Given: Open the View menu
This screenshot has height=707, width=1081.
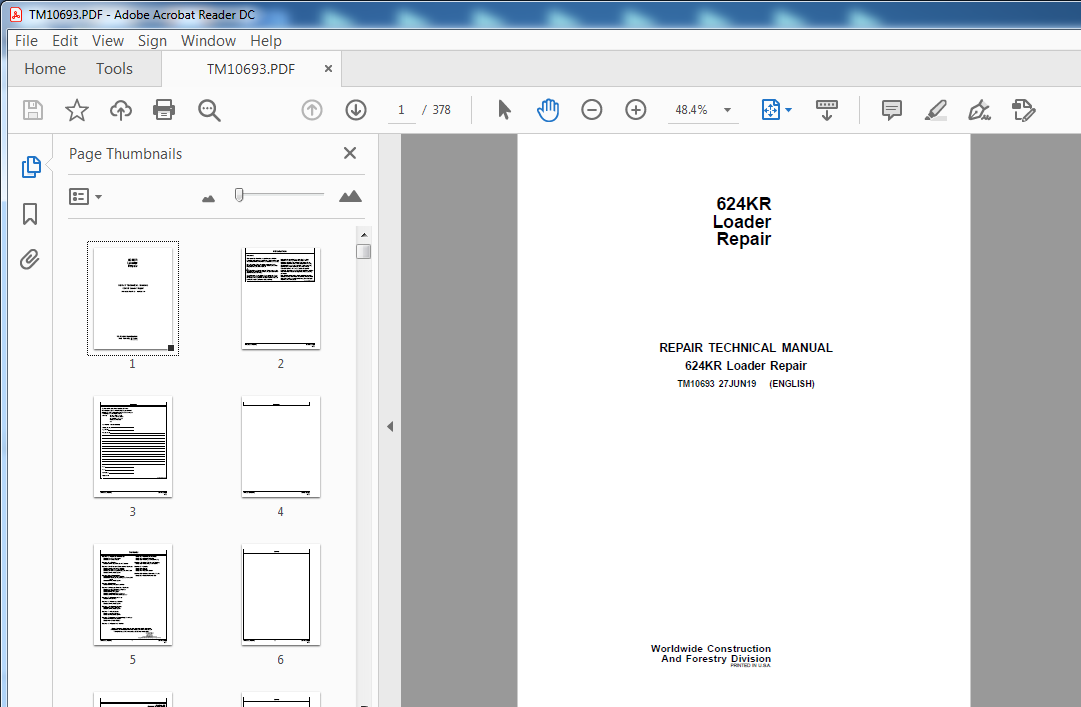Looking at the screenshot, I should (108, 41).
